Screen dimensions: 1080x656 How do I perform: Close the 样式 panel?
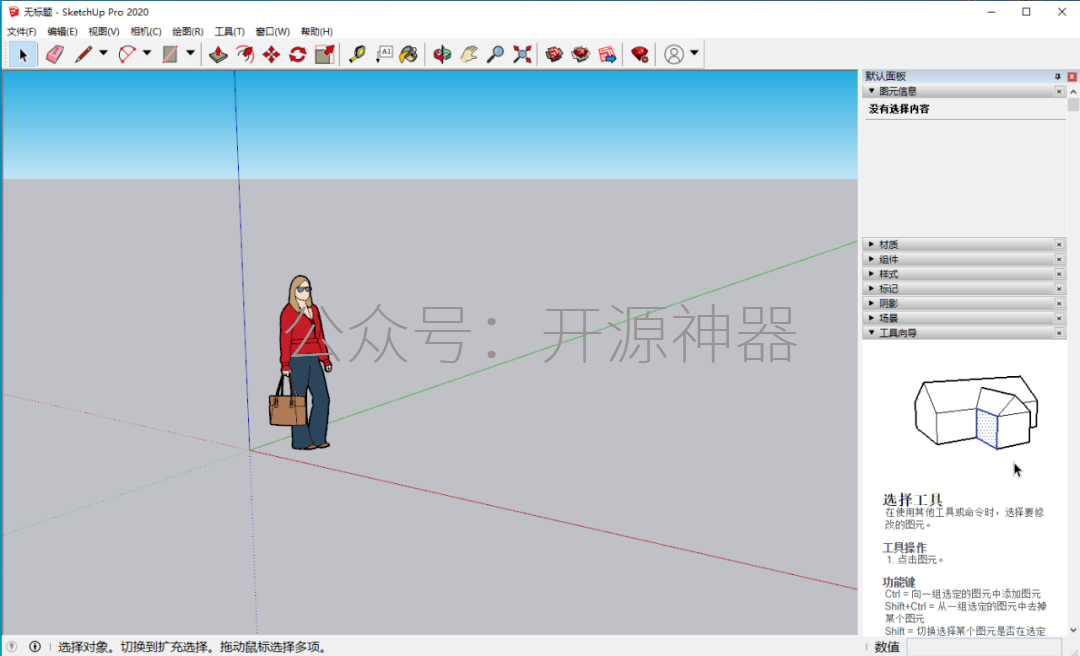(x=1059, y=274)
